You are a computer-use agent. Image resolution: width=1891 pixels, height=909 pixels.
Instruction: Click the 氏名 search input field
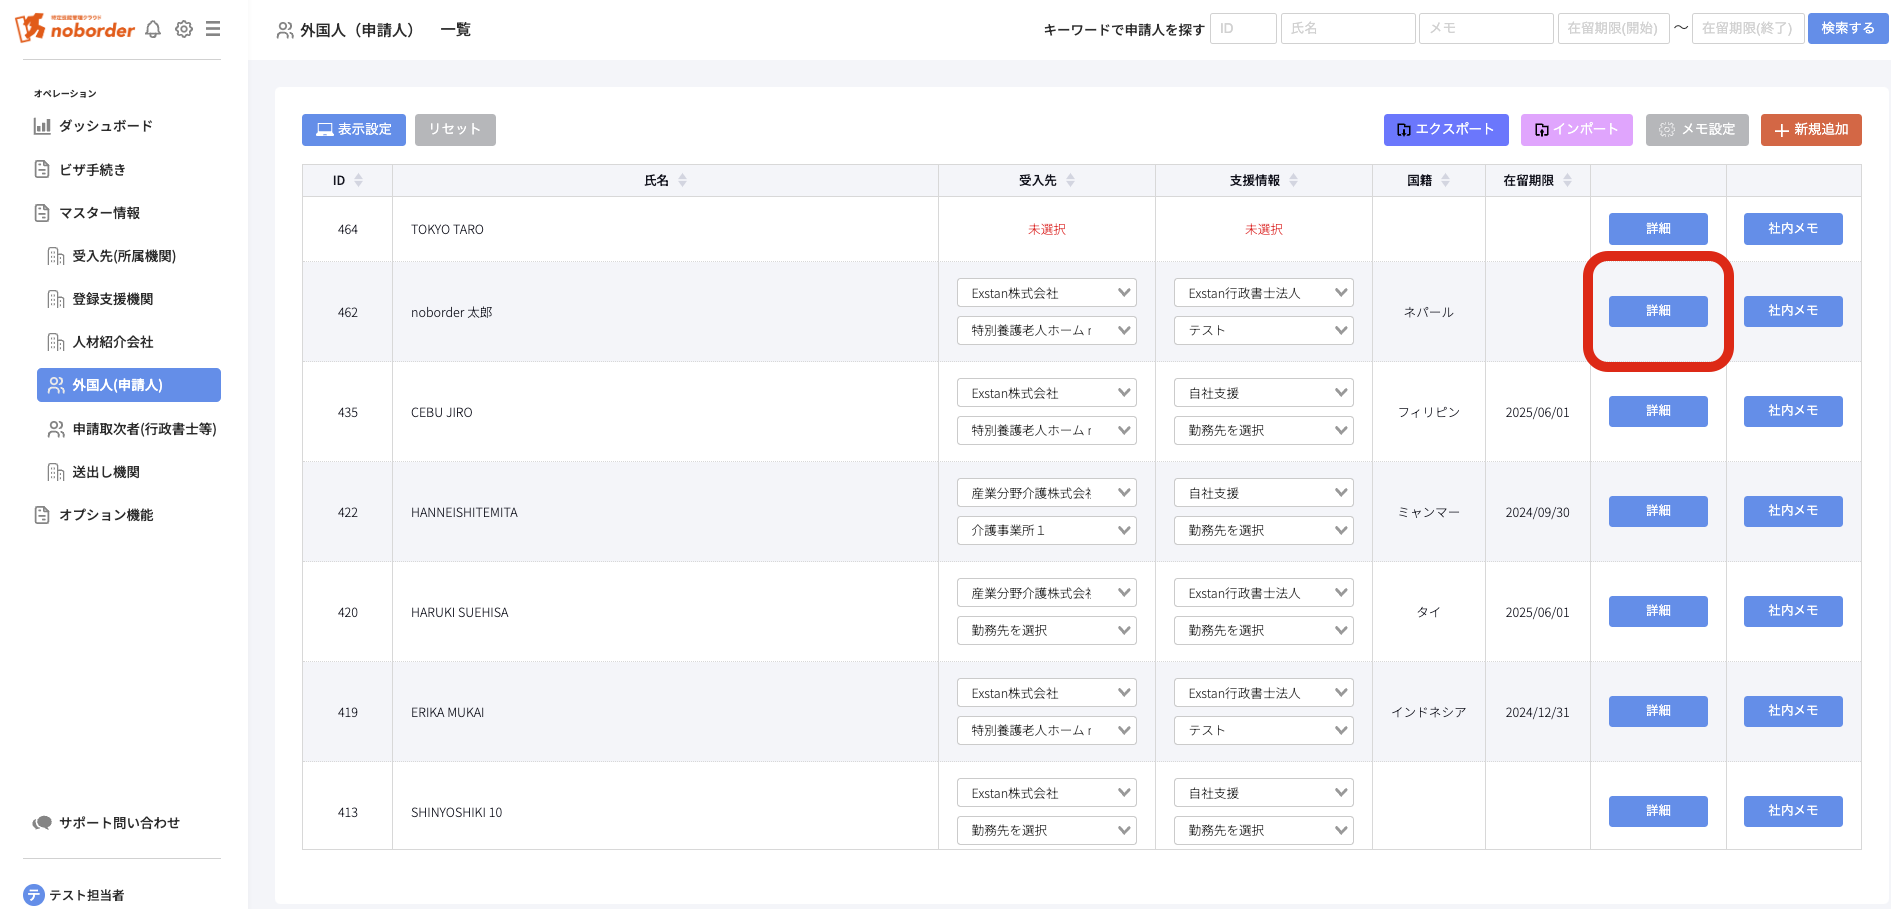click(1347, 28)
